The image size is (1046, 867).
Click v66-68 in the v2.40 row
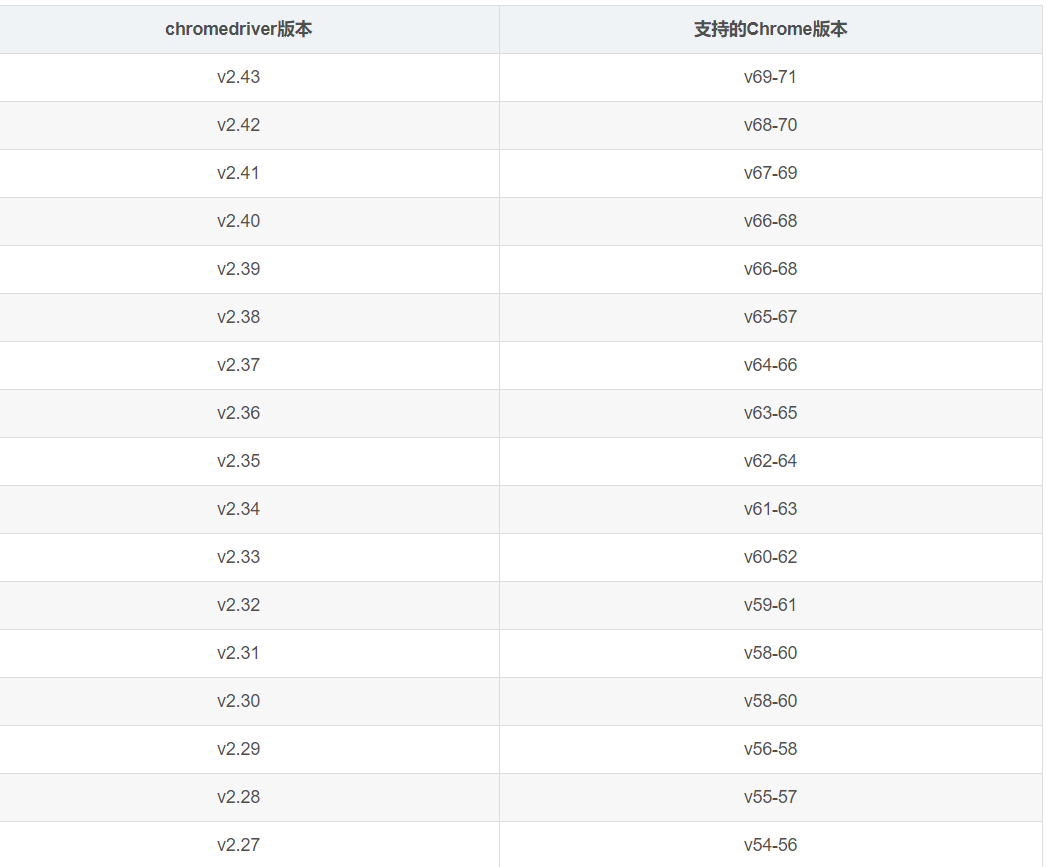[770, 221]
